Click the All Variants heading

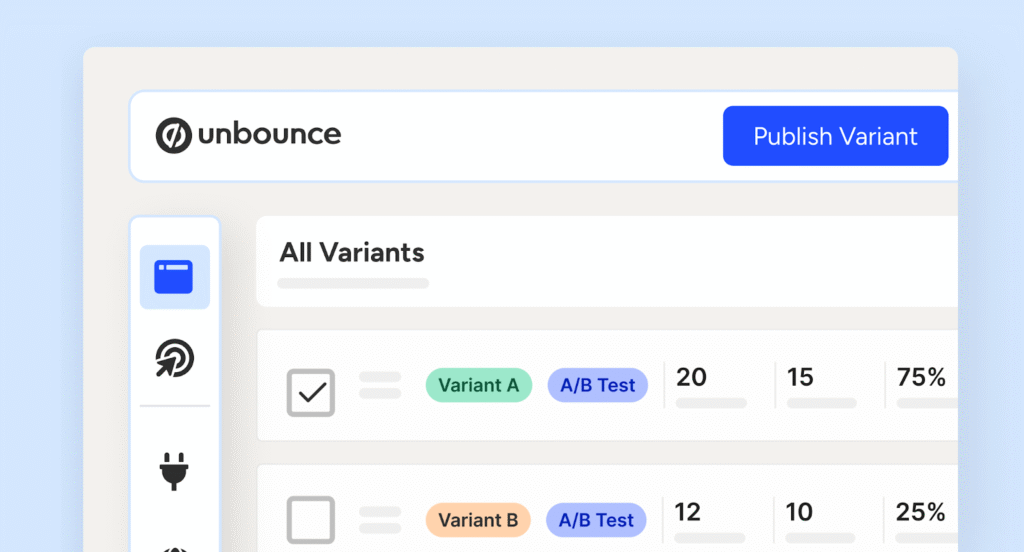(352, 252)
